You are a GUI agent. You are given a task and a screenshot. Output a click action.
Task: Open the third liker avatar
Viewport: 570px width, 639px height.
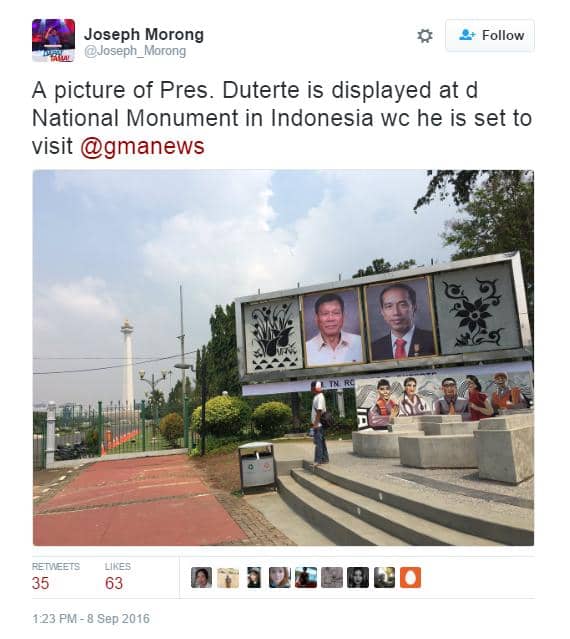254,577
